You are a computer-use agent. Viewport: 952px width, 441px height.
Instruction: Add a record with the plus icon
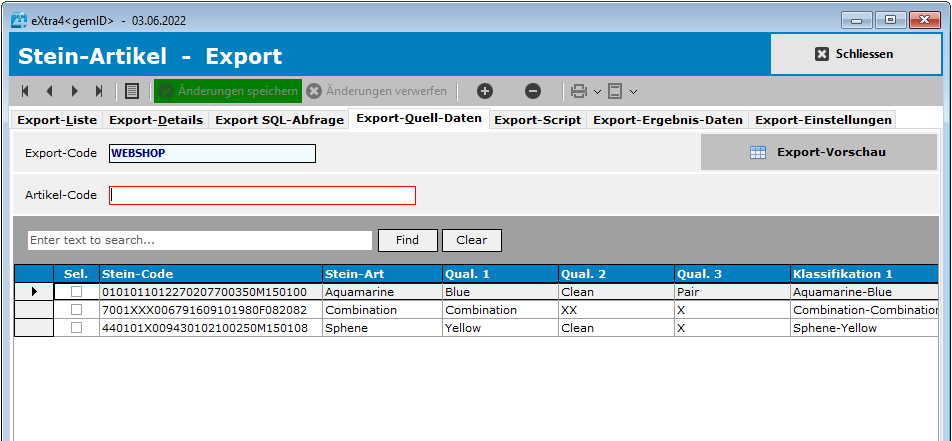[484, 91]
